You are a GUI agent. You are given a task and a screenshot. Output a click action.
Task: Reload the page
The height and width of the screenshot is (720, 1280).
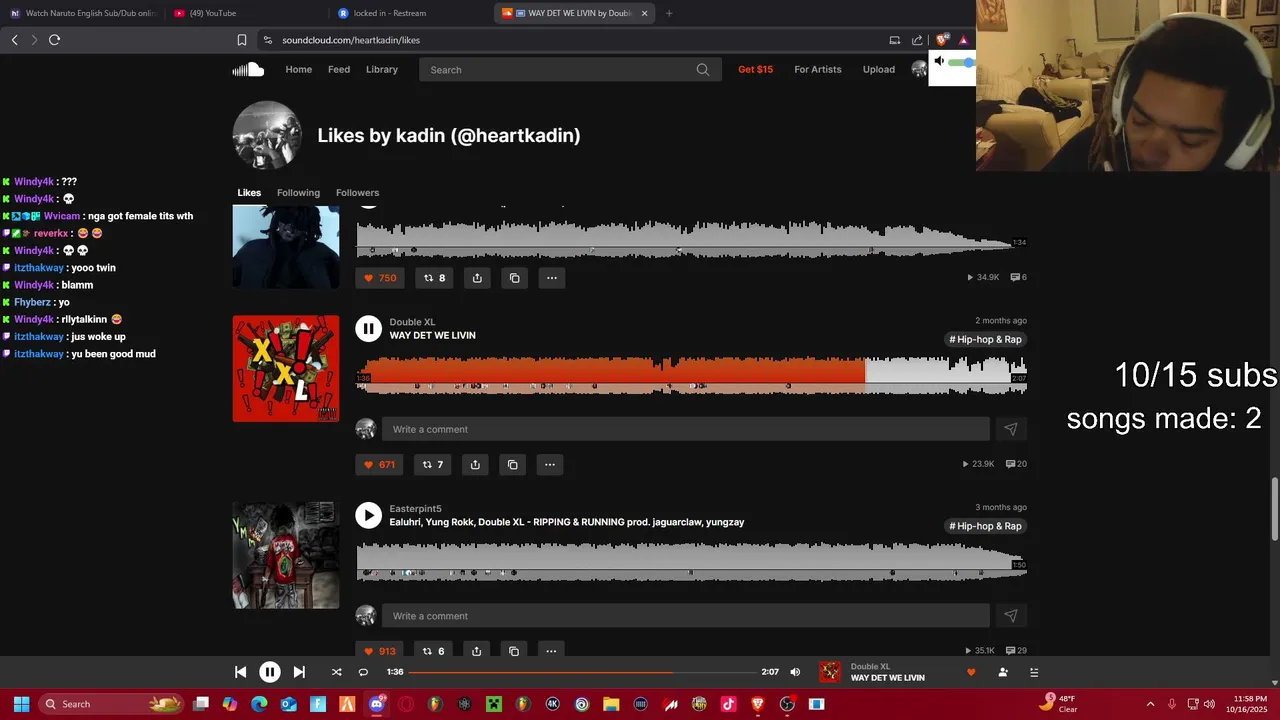coord(54,40)
